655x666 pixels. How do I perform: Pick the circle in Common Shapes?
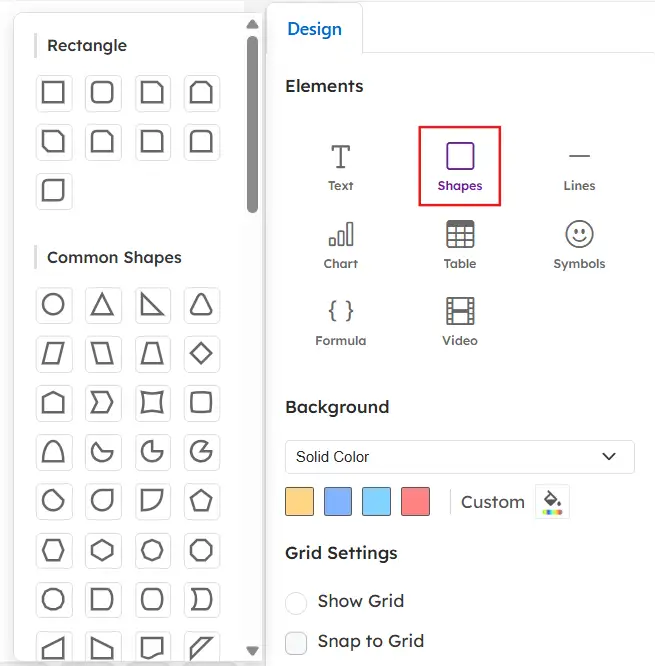tap(53, 305)
